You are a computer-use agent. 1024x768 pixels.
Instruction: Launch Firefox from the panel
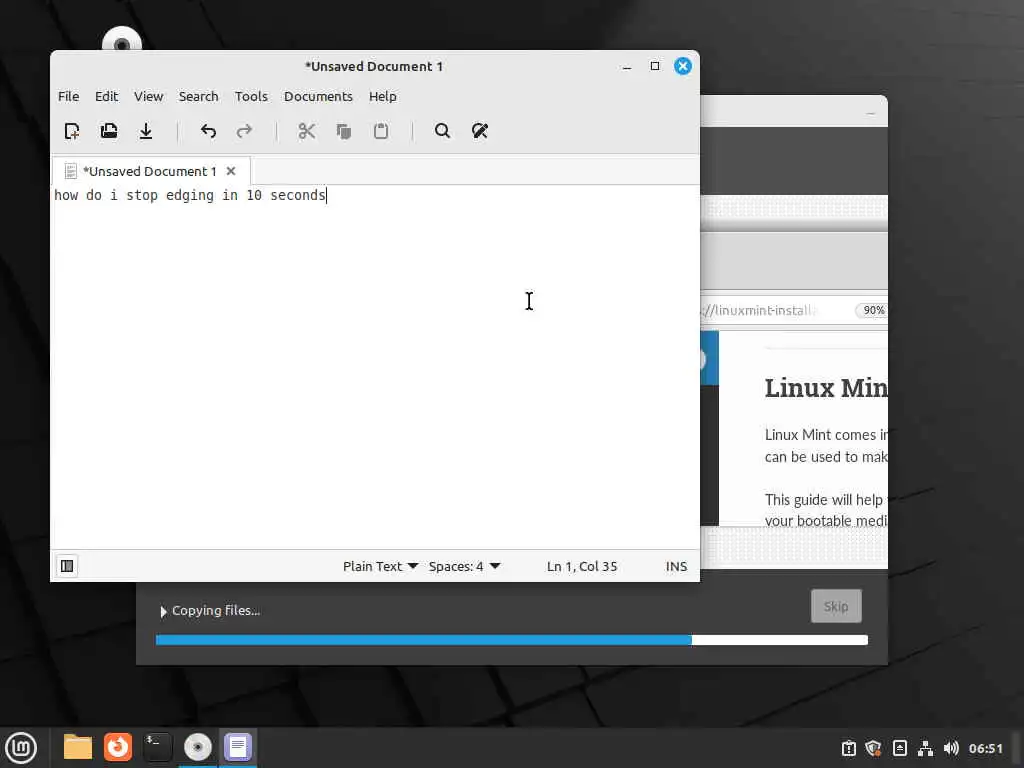click(118, 747)
